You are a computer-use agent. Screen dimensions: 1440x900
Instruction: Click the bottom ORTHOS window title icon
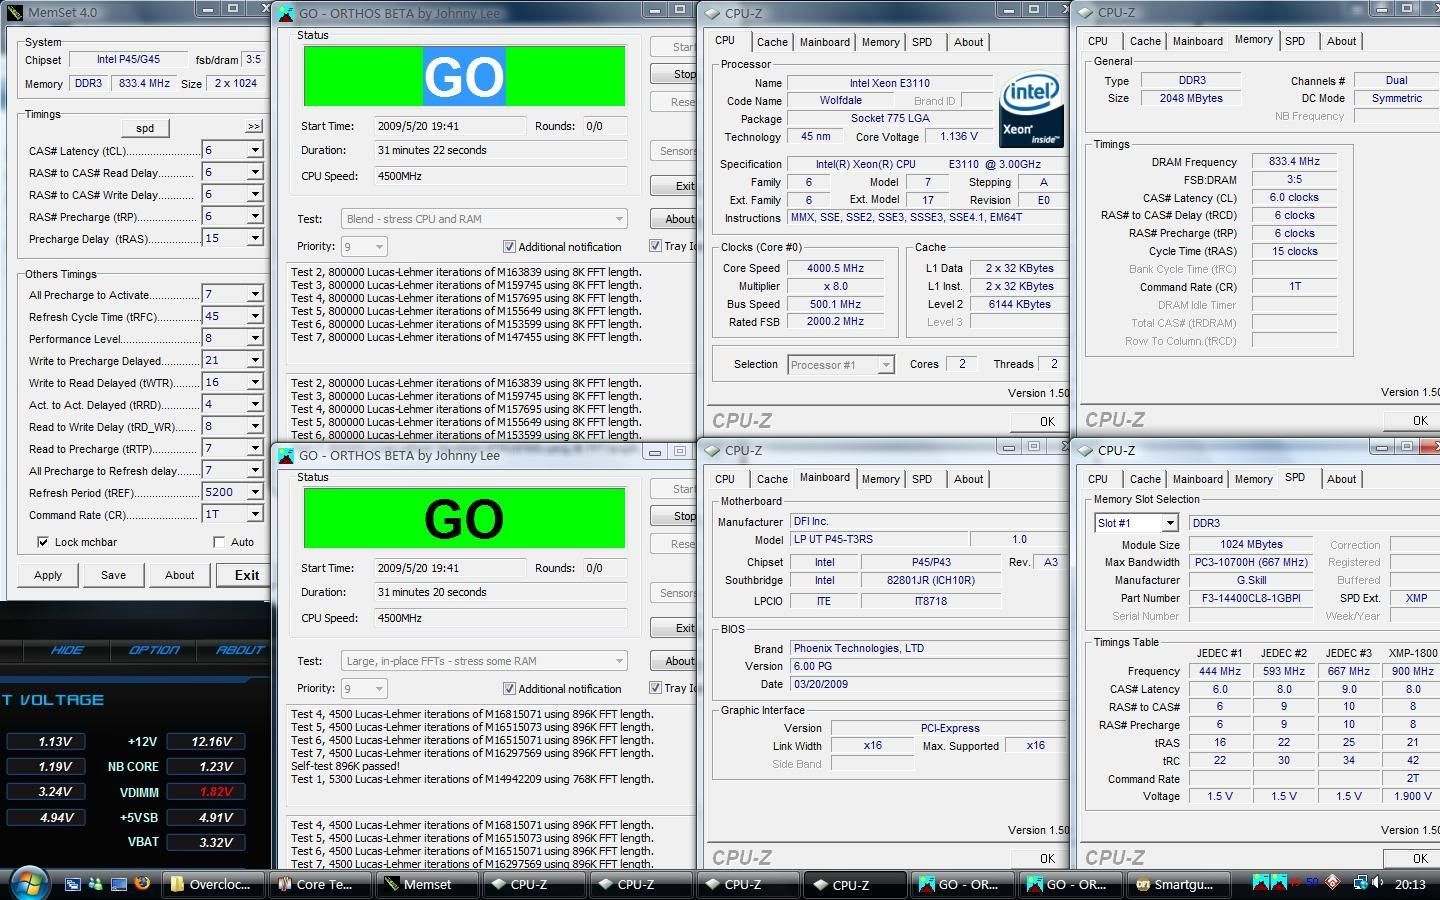(x=286, y=455)
